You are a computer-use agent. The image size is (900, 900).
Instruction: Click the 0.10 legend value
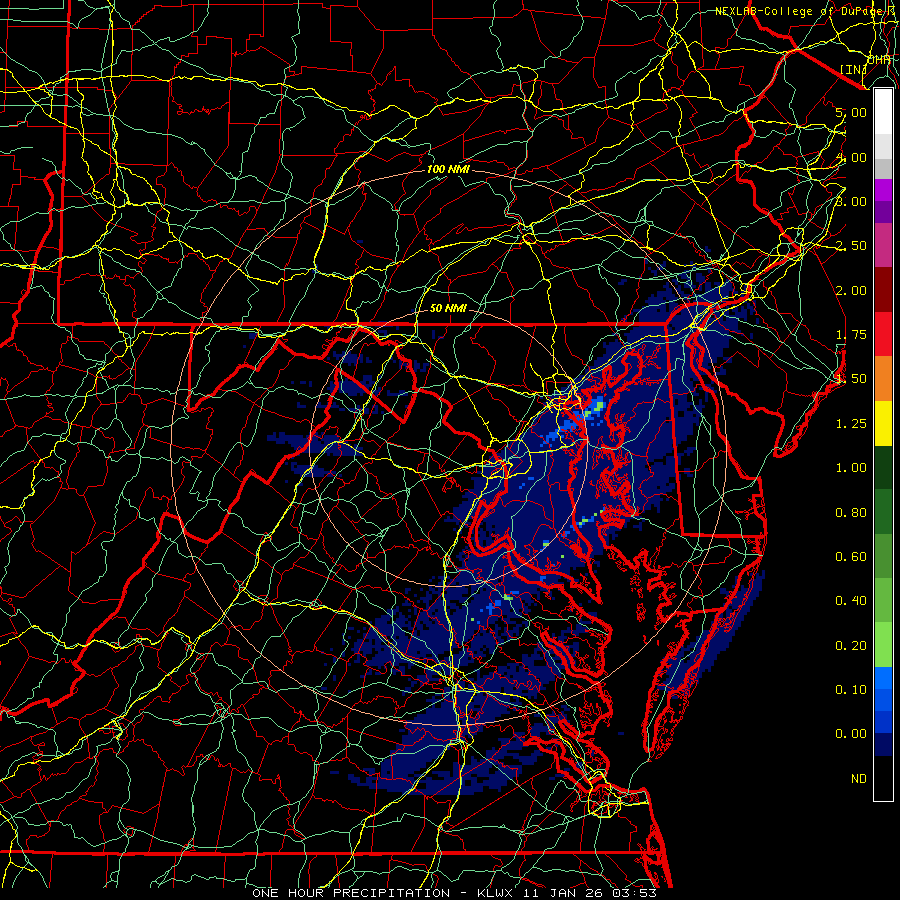(x=851, y=689)
